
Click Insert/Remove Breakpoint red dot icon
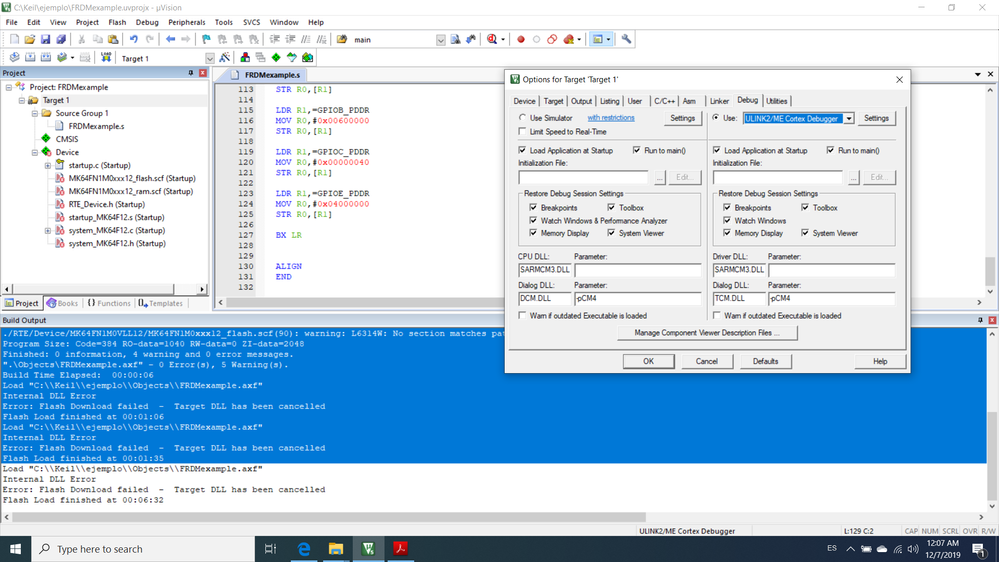(520, 40)
